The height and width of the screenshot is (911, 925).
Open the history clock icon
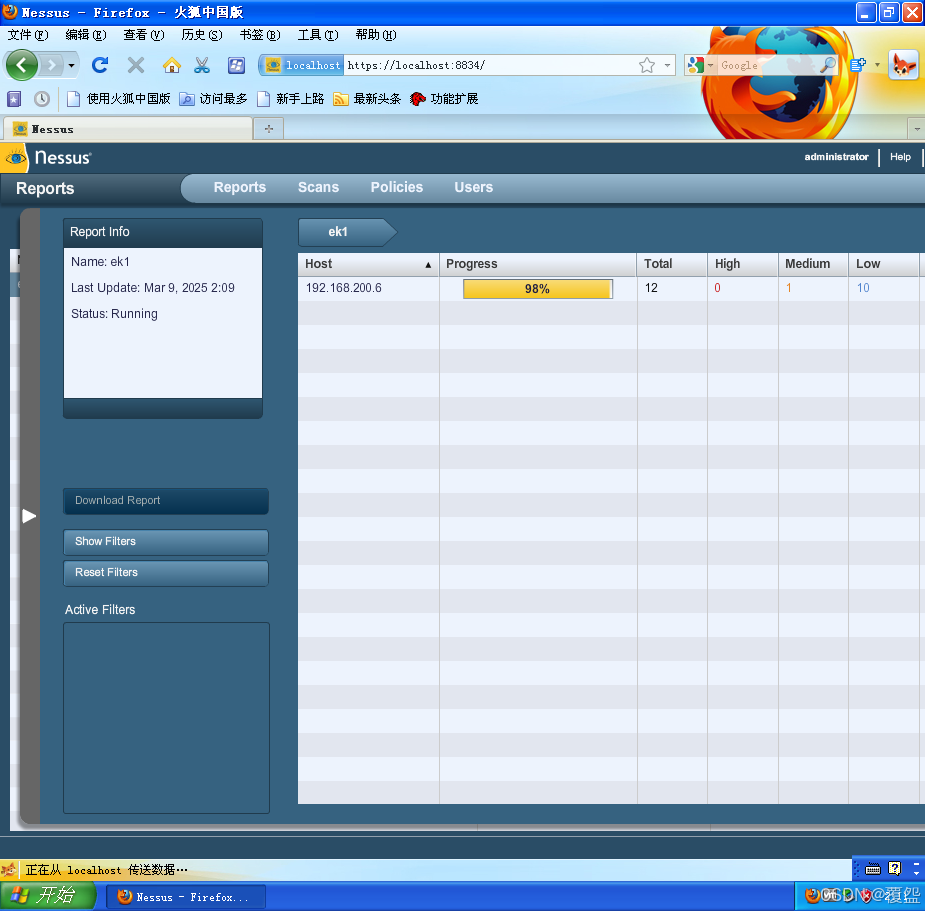[41, 99]
